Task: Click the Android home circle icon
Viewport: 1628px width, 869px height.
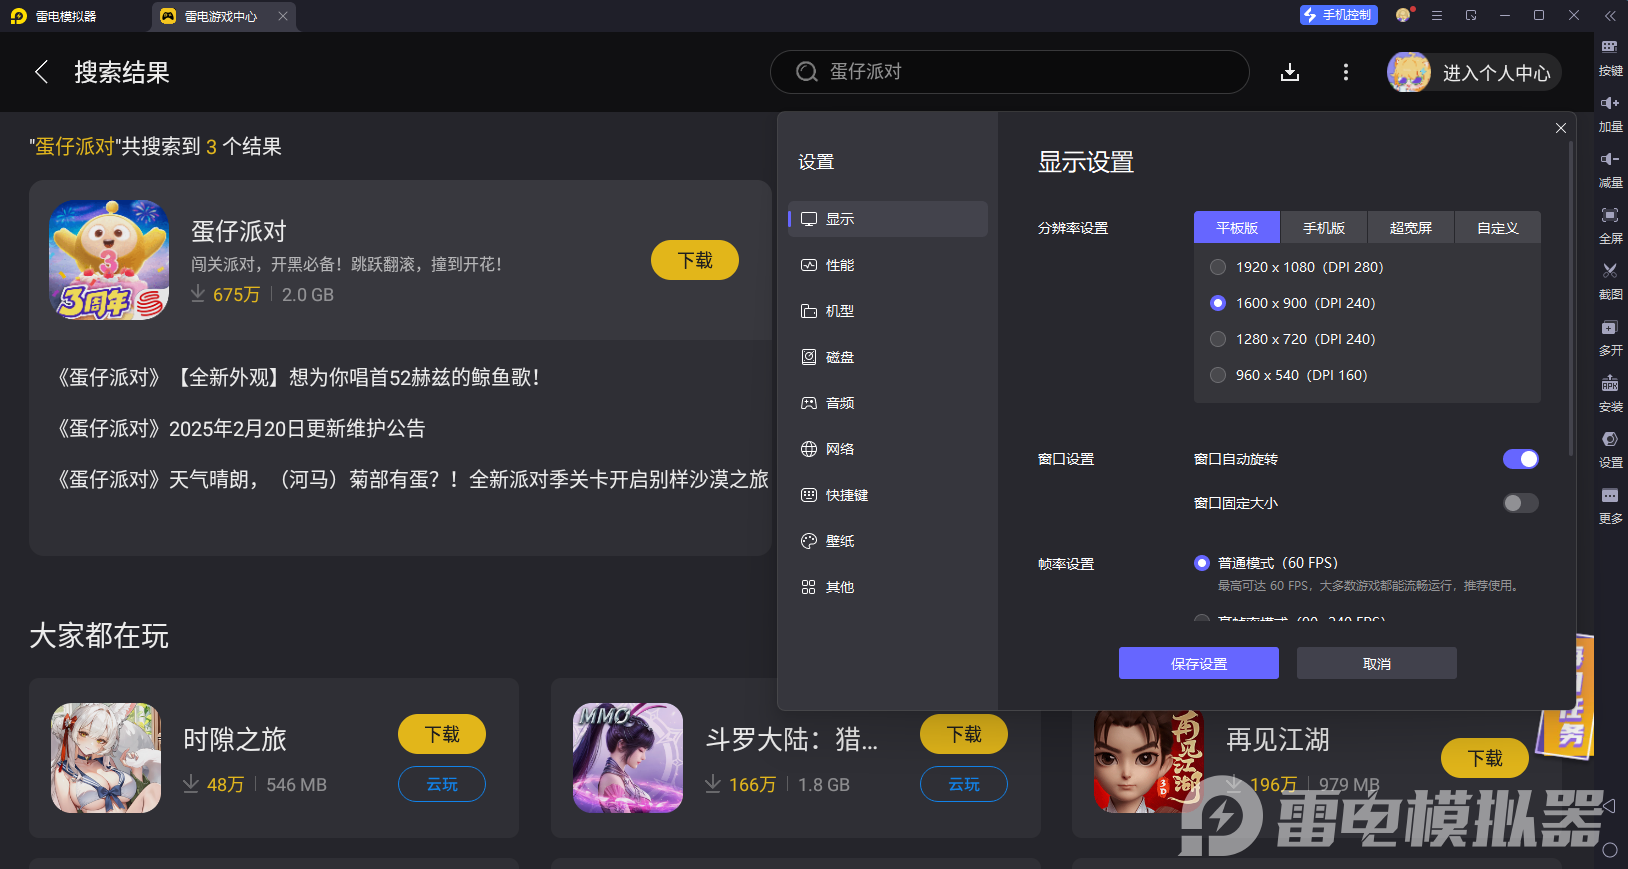Action: 1609,850
